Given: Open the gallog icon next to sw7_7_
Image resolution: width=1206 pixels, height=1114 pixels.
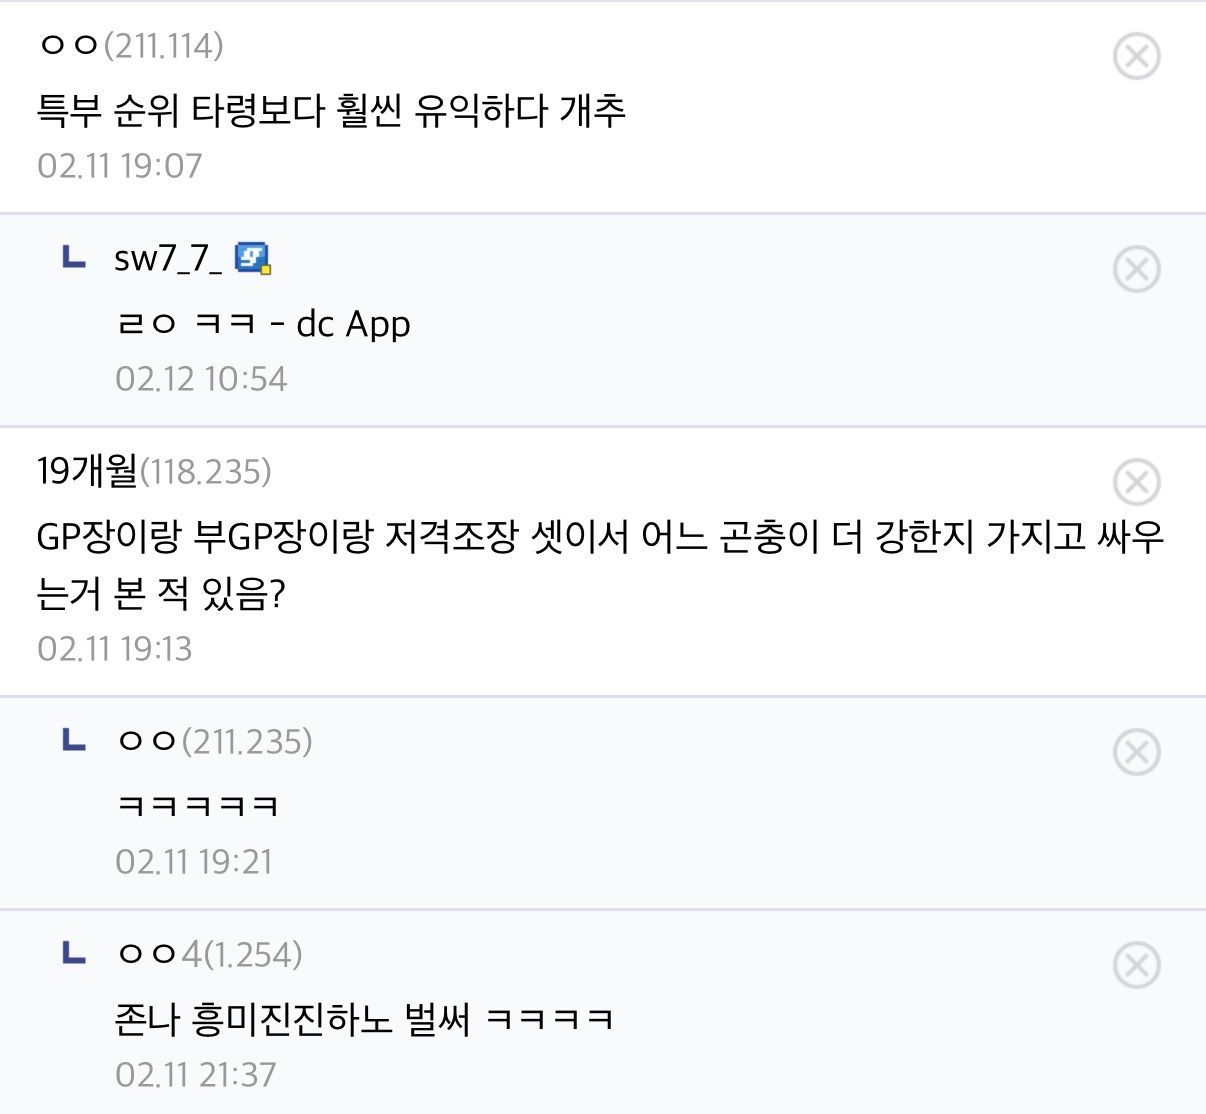Looking at the screenshot, I should [252, 258].
